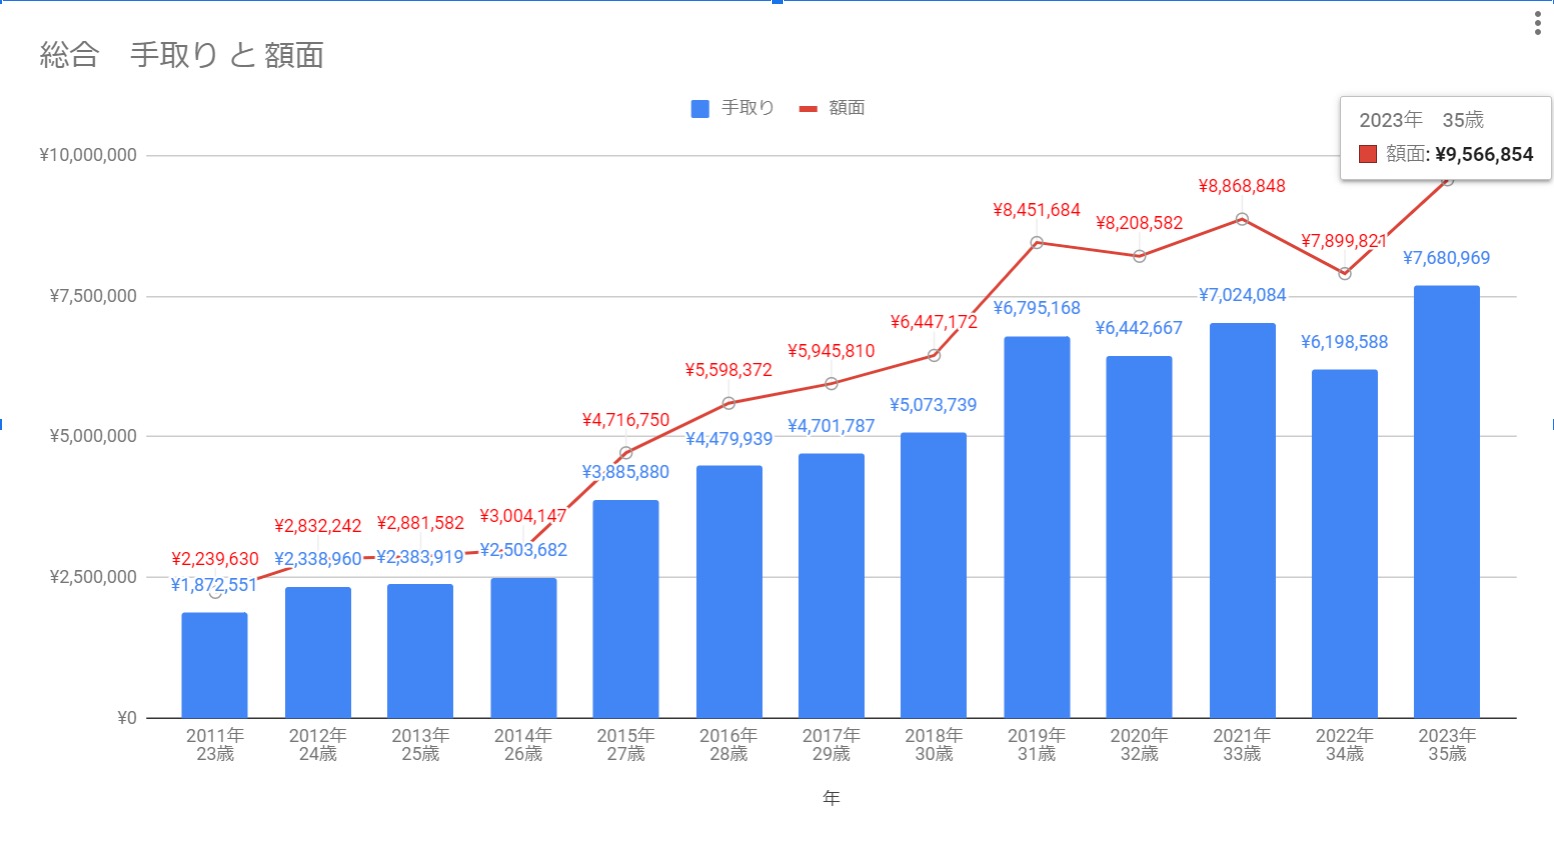Click the 2021年 line point under ¥8,868,848
1554x844 pixels.
pos(1242,219)
